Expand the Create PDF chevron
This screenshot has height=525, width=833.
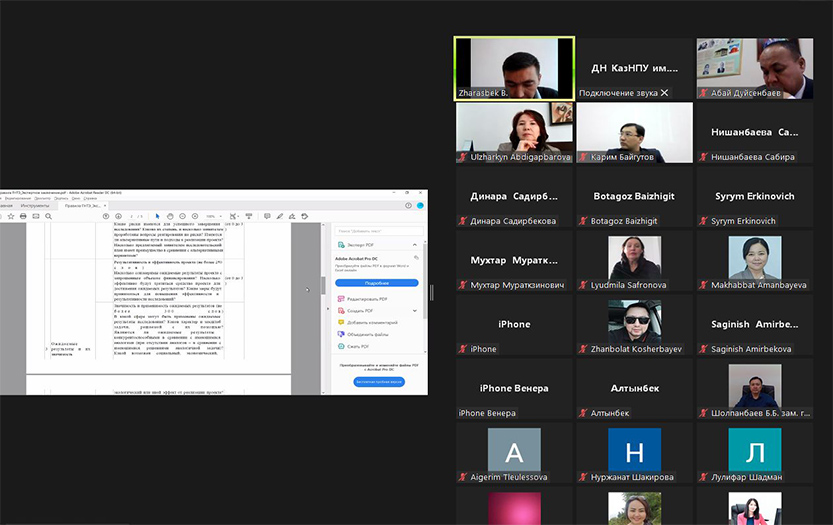[x=415, y=310]
